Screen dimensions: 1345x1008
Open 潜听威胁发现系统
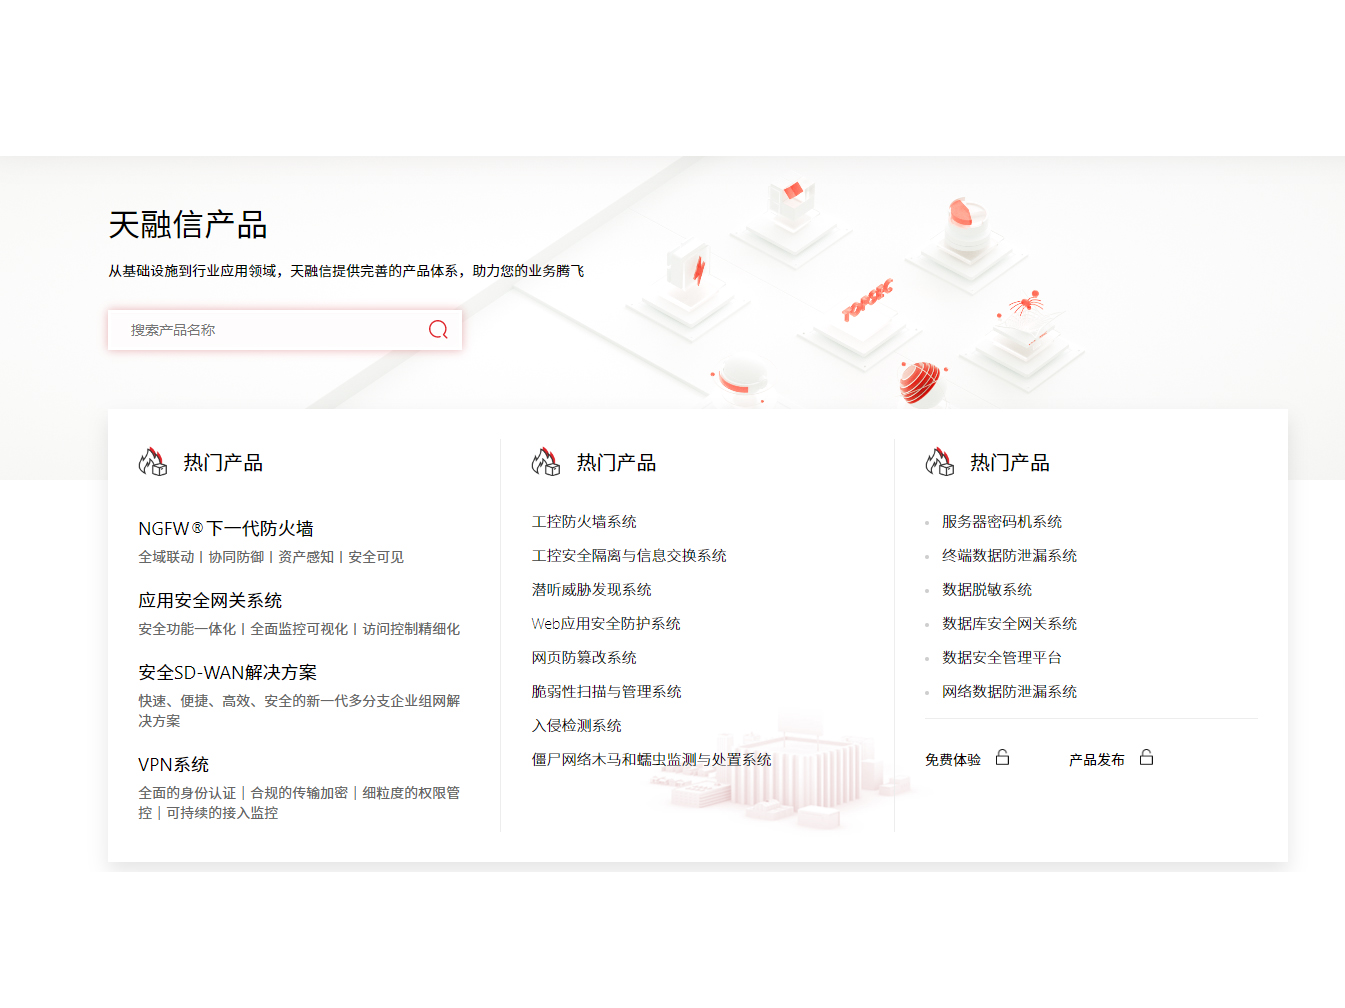[x=591, y=590]
